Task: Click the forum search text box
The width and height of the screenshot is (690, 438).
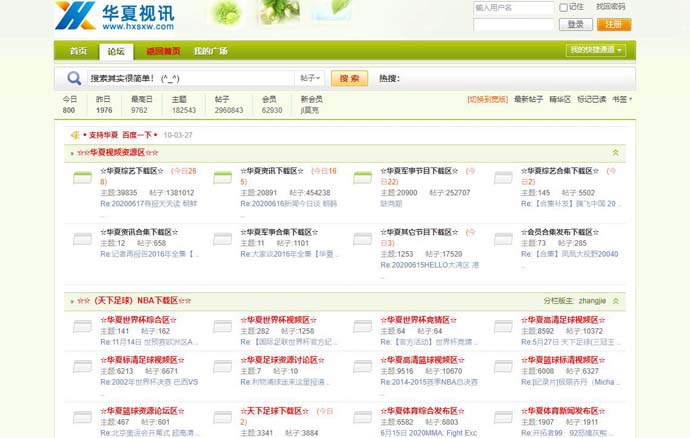Action: click(190, 78)
